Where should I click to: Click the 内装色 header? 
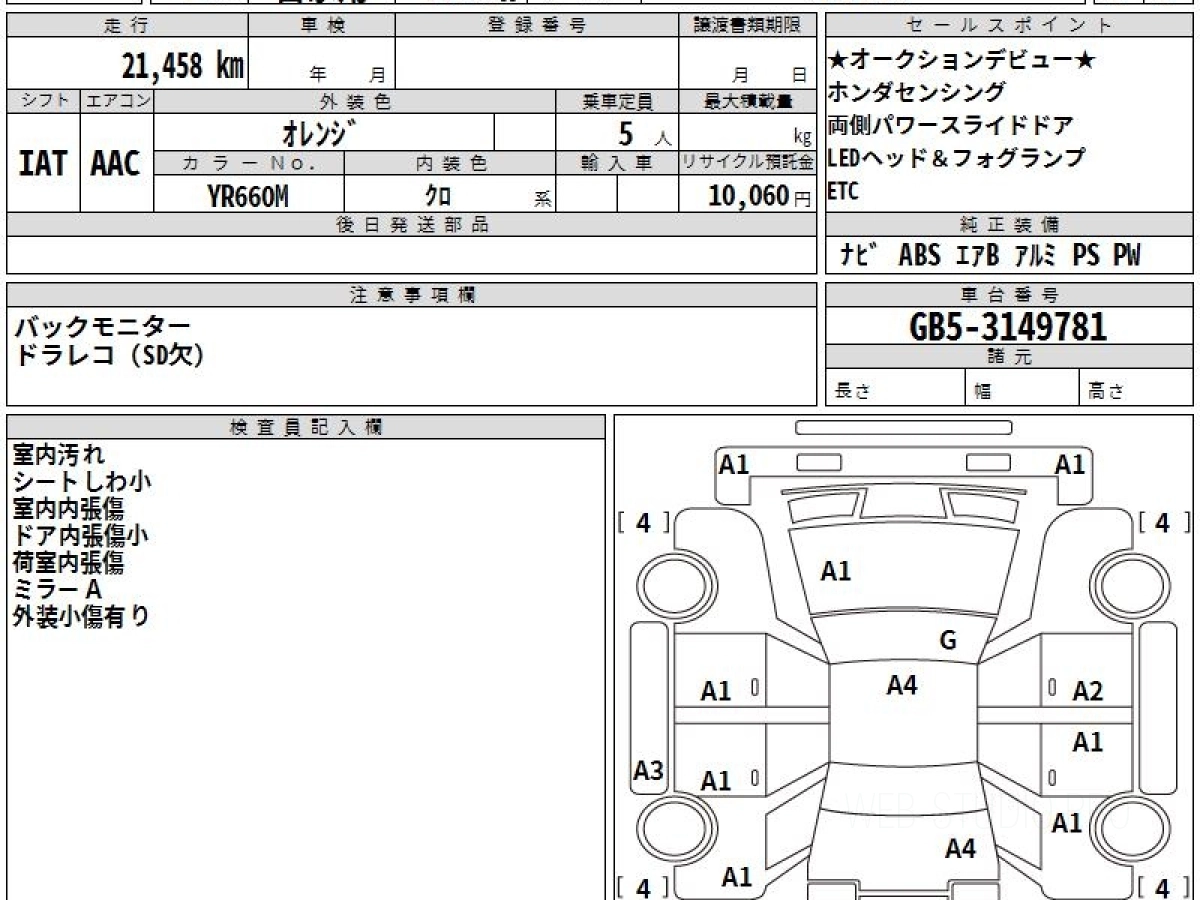coord(450,163)
